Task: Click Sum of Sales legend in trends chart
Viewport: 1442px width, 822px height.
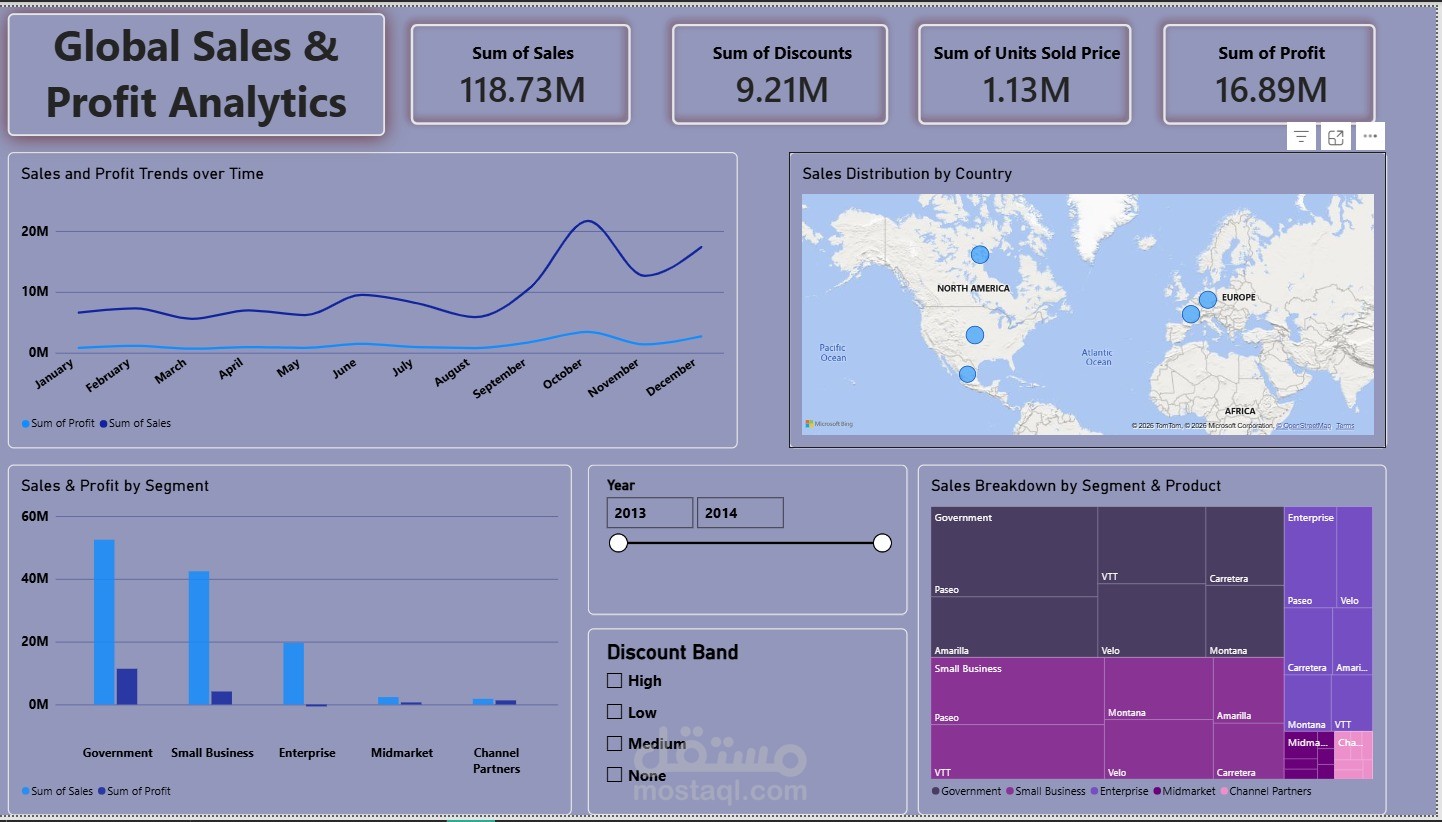Action: pos(135,423)
